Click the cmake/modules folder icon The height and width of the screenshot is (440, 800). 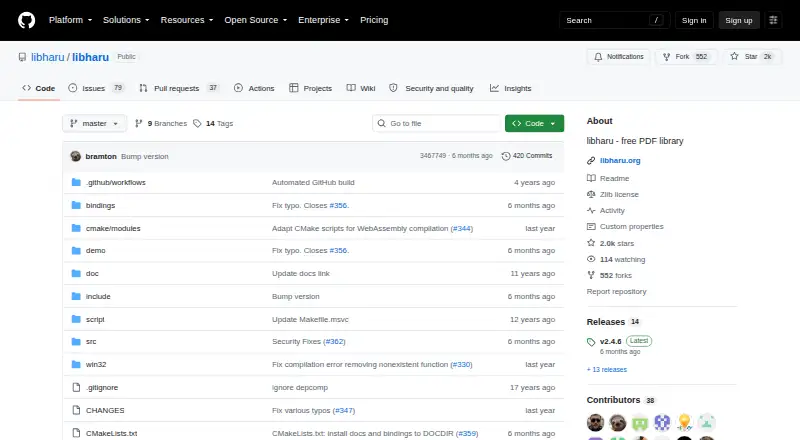(76, 228)
